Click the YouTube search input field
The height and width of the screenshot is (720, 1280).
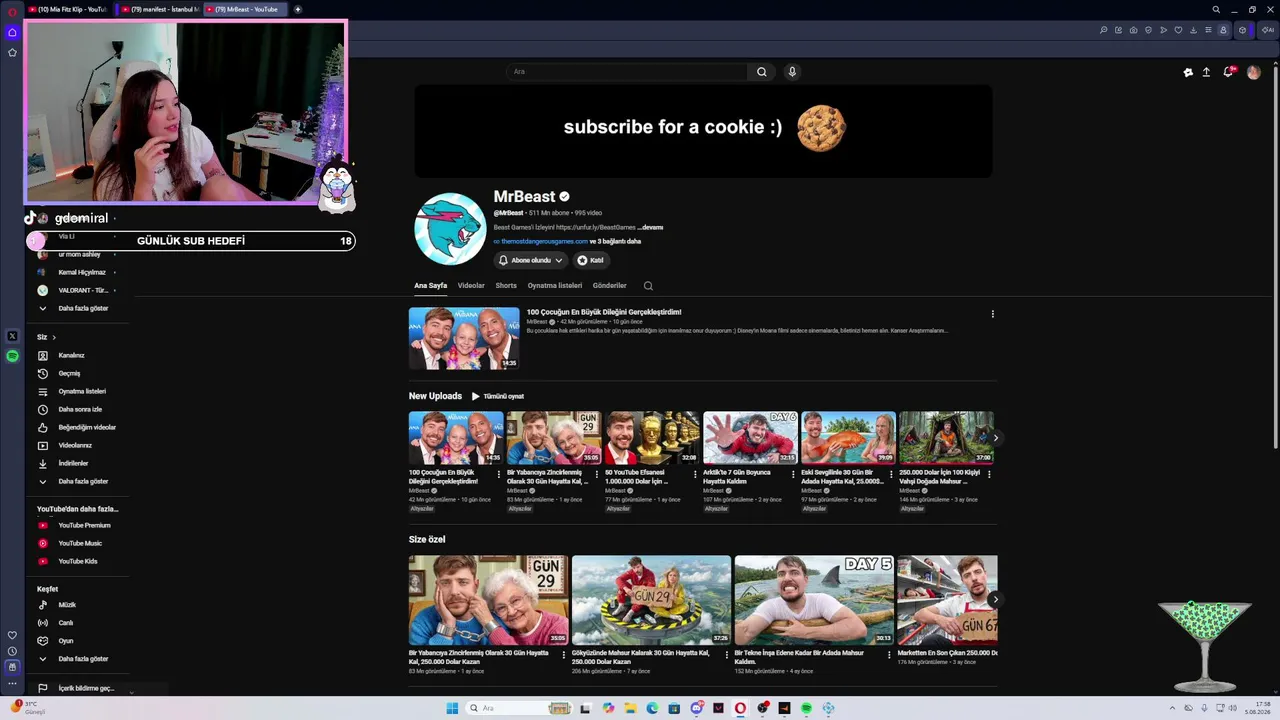coord(627,72)
